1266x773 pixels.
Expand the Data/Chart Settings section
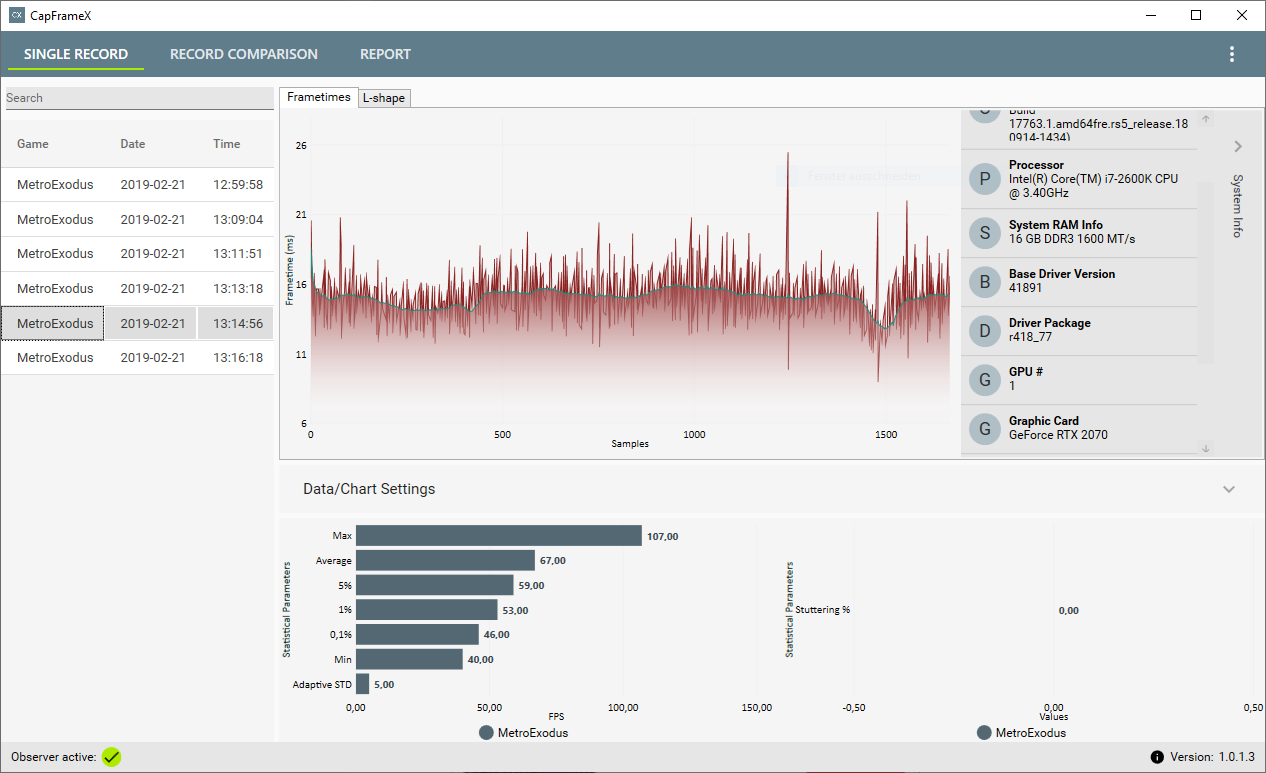pos(1229,489)
